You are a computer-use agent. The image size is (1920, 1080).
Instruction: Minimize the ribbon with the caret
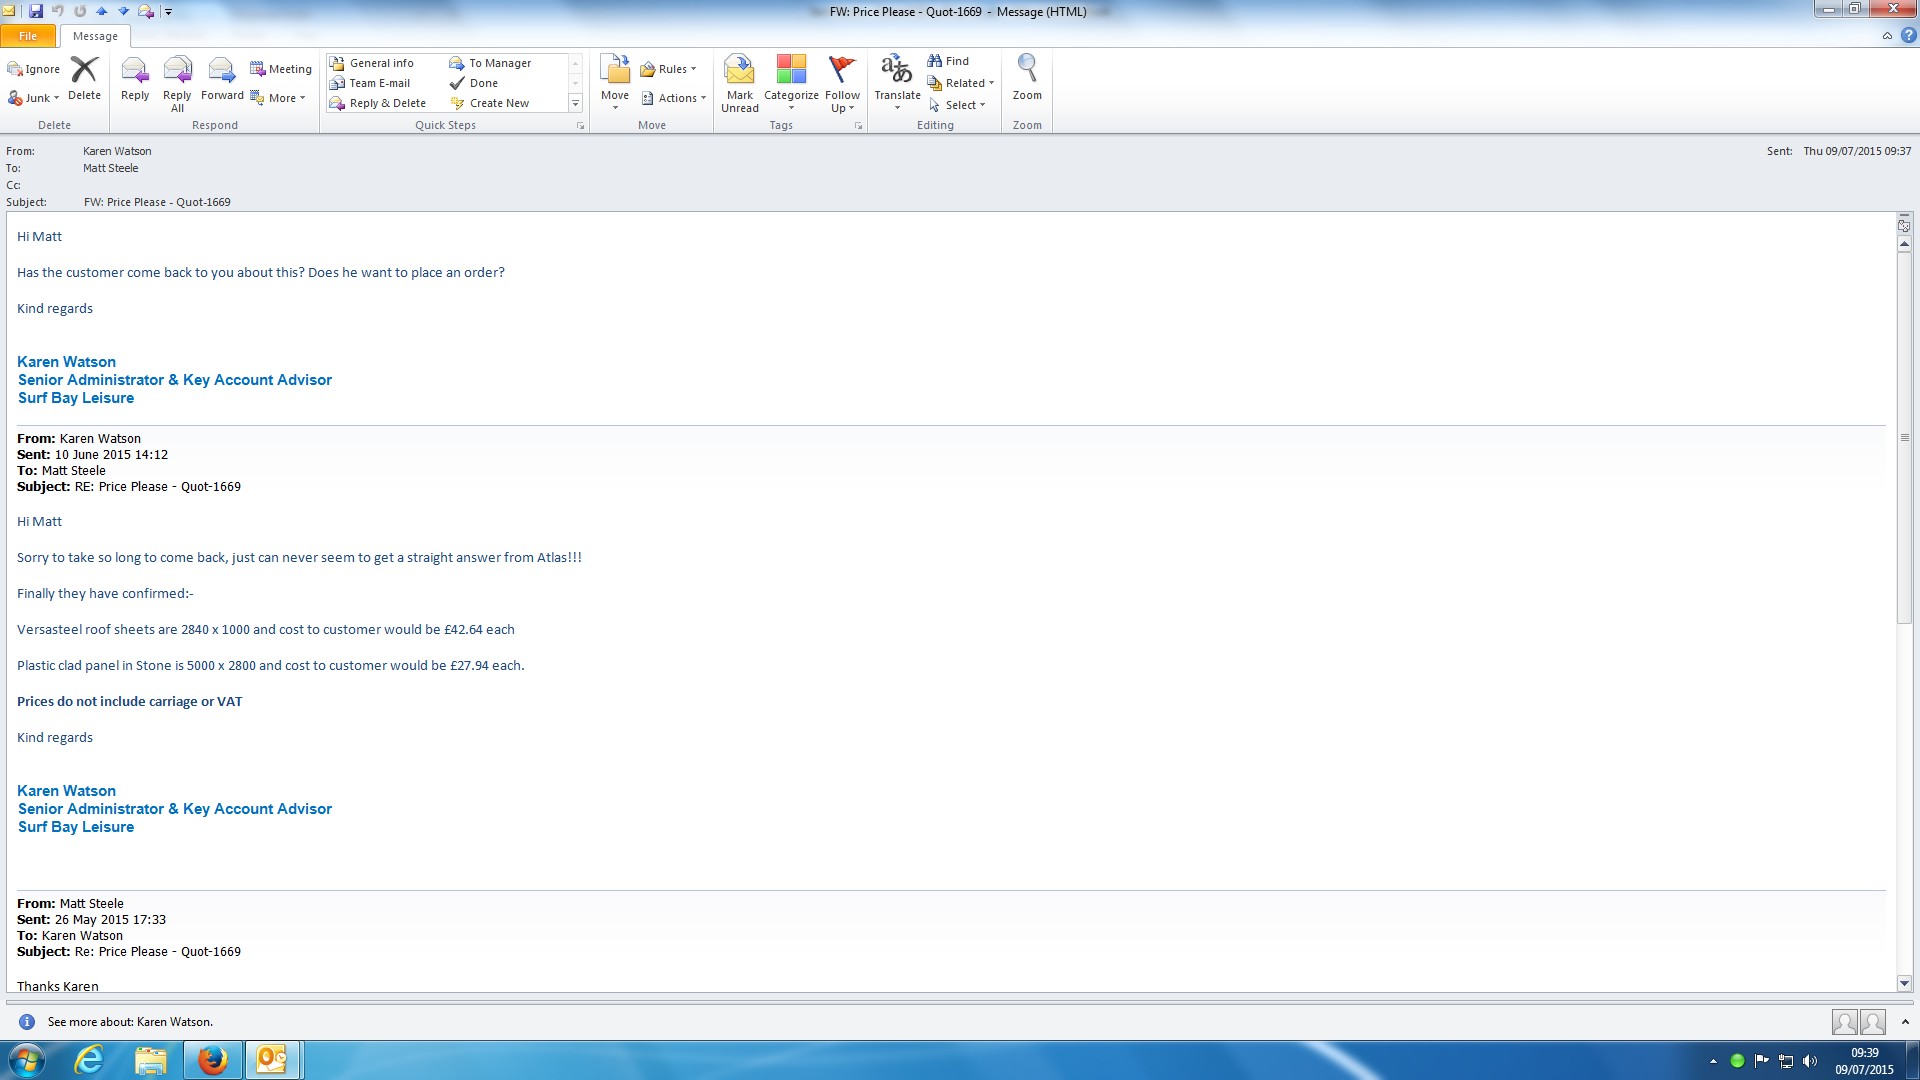point(1887,36)
